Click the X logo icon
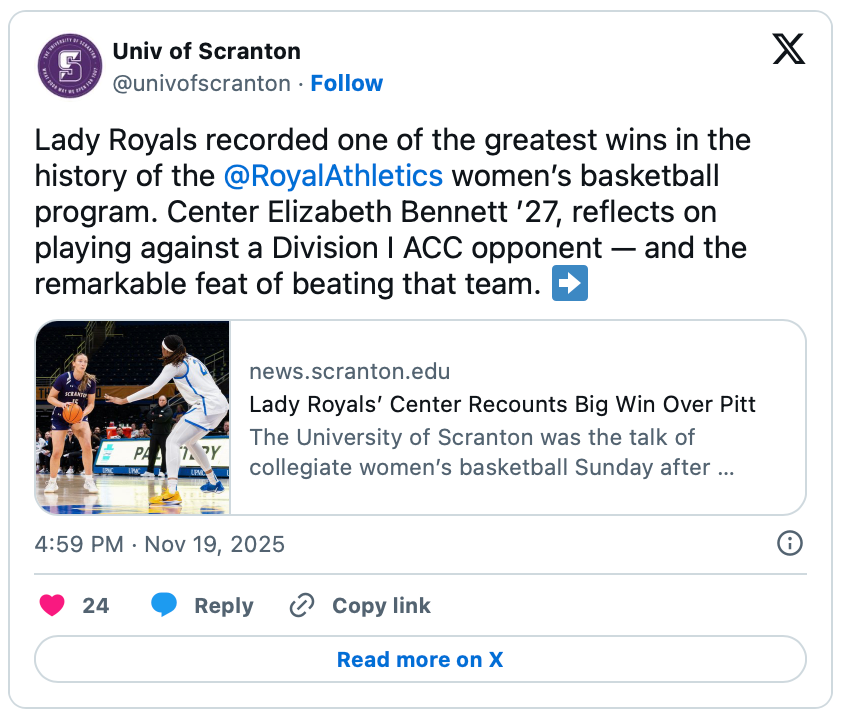844x728 pixels. coord(788,49)
